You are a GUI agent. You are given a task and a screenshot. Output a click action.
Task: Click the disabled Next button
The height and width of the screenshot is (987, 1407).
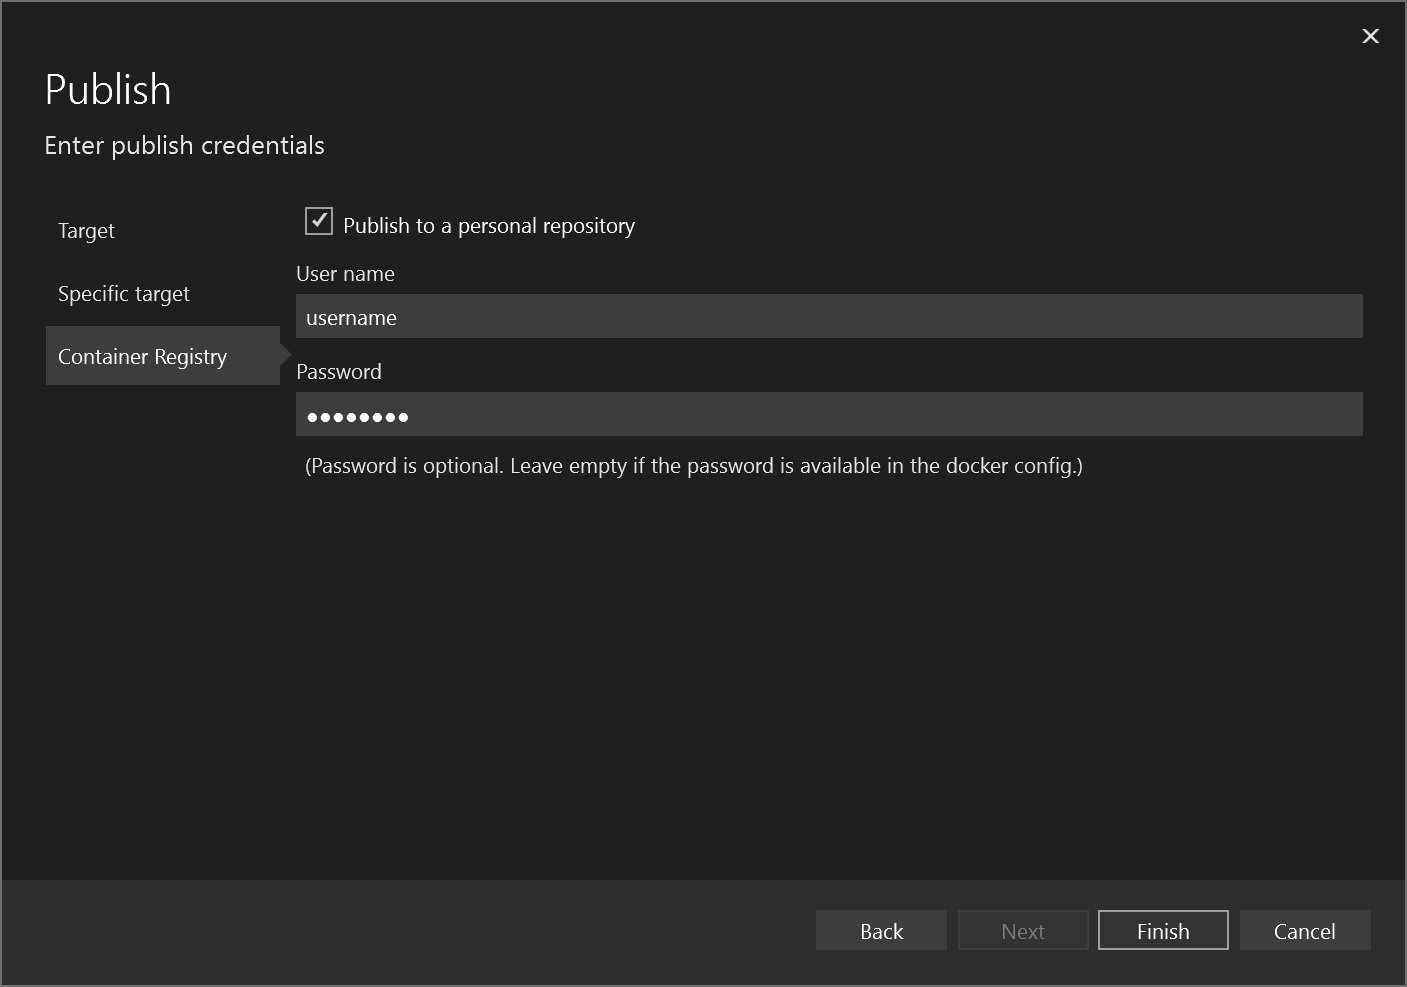1022,930
